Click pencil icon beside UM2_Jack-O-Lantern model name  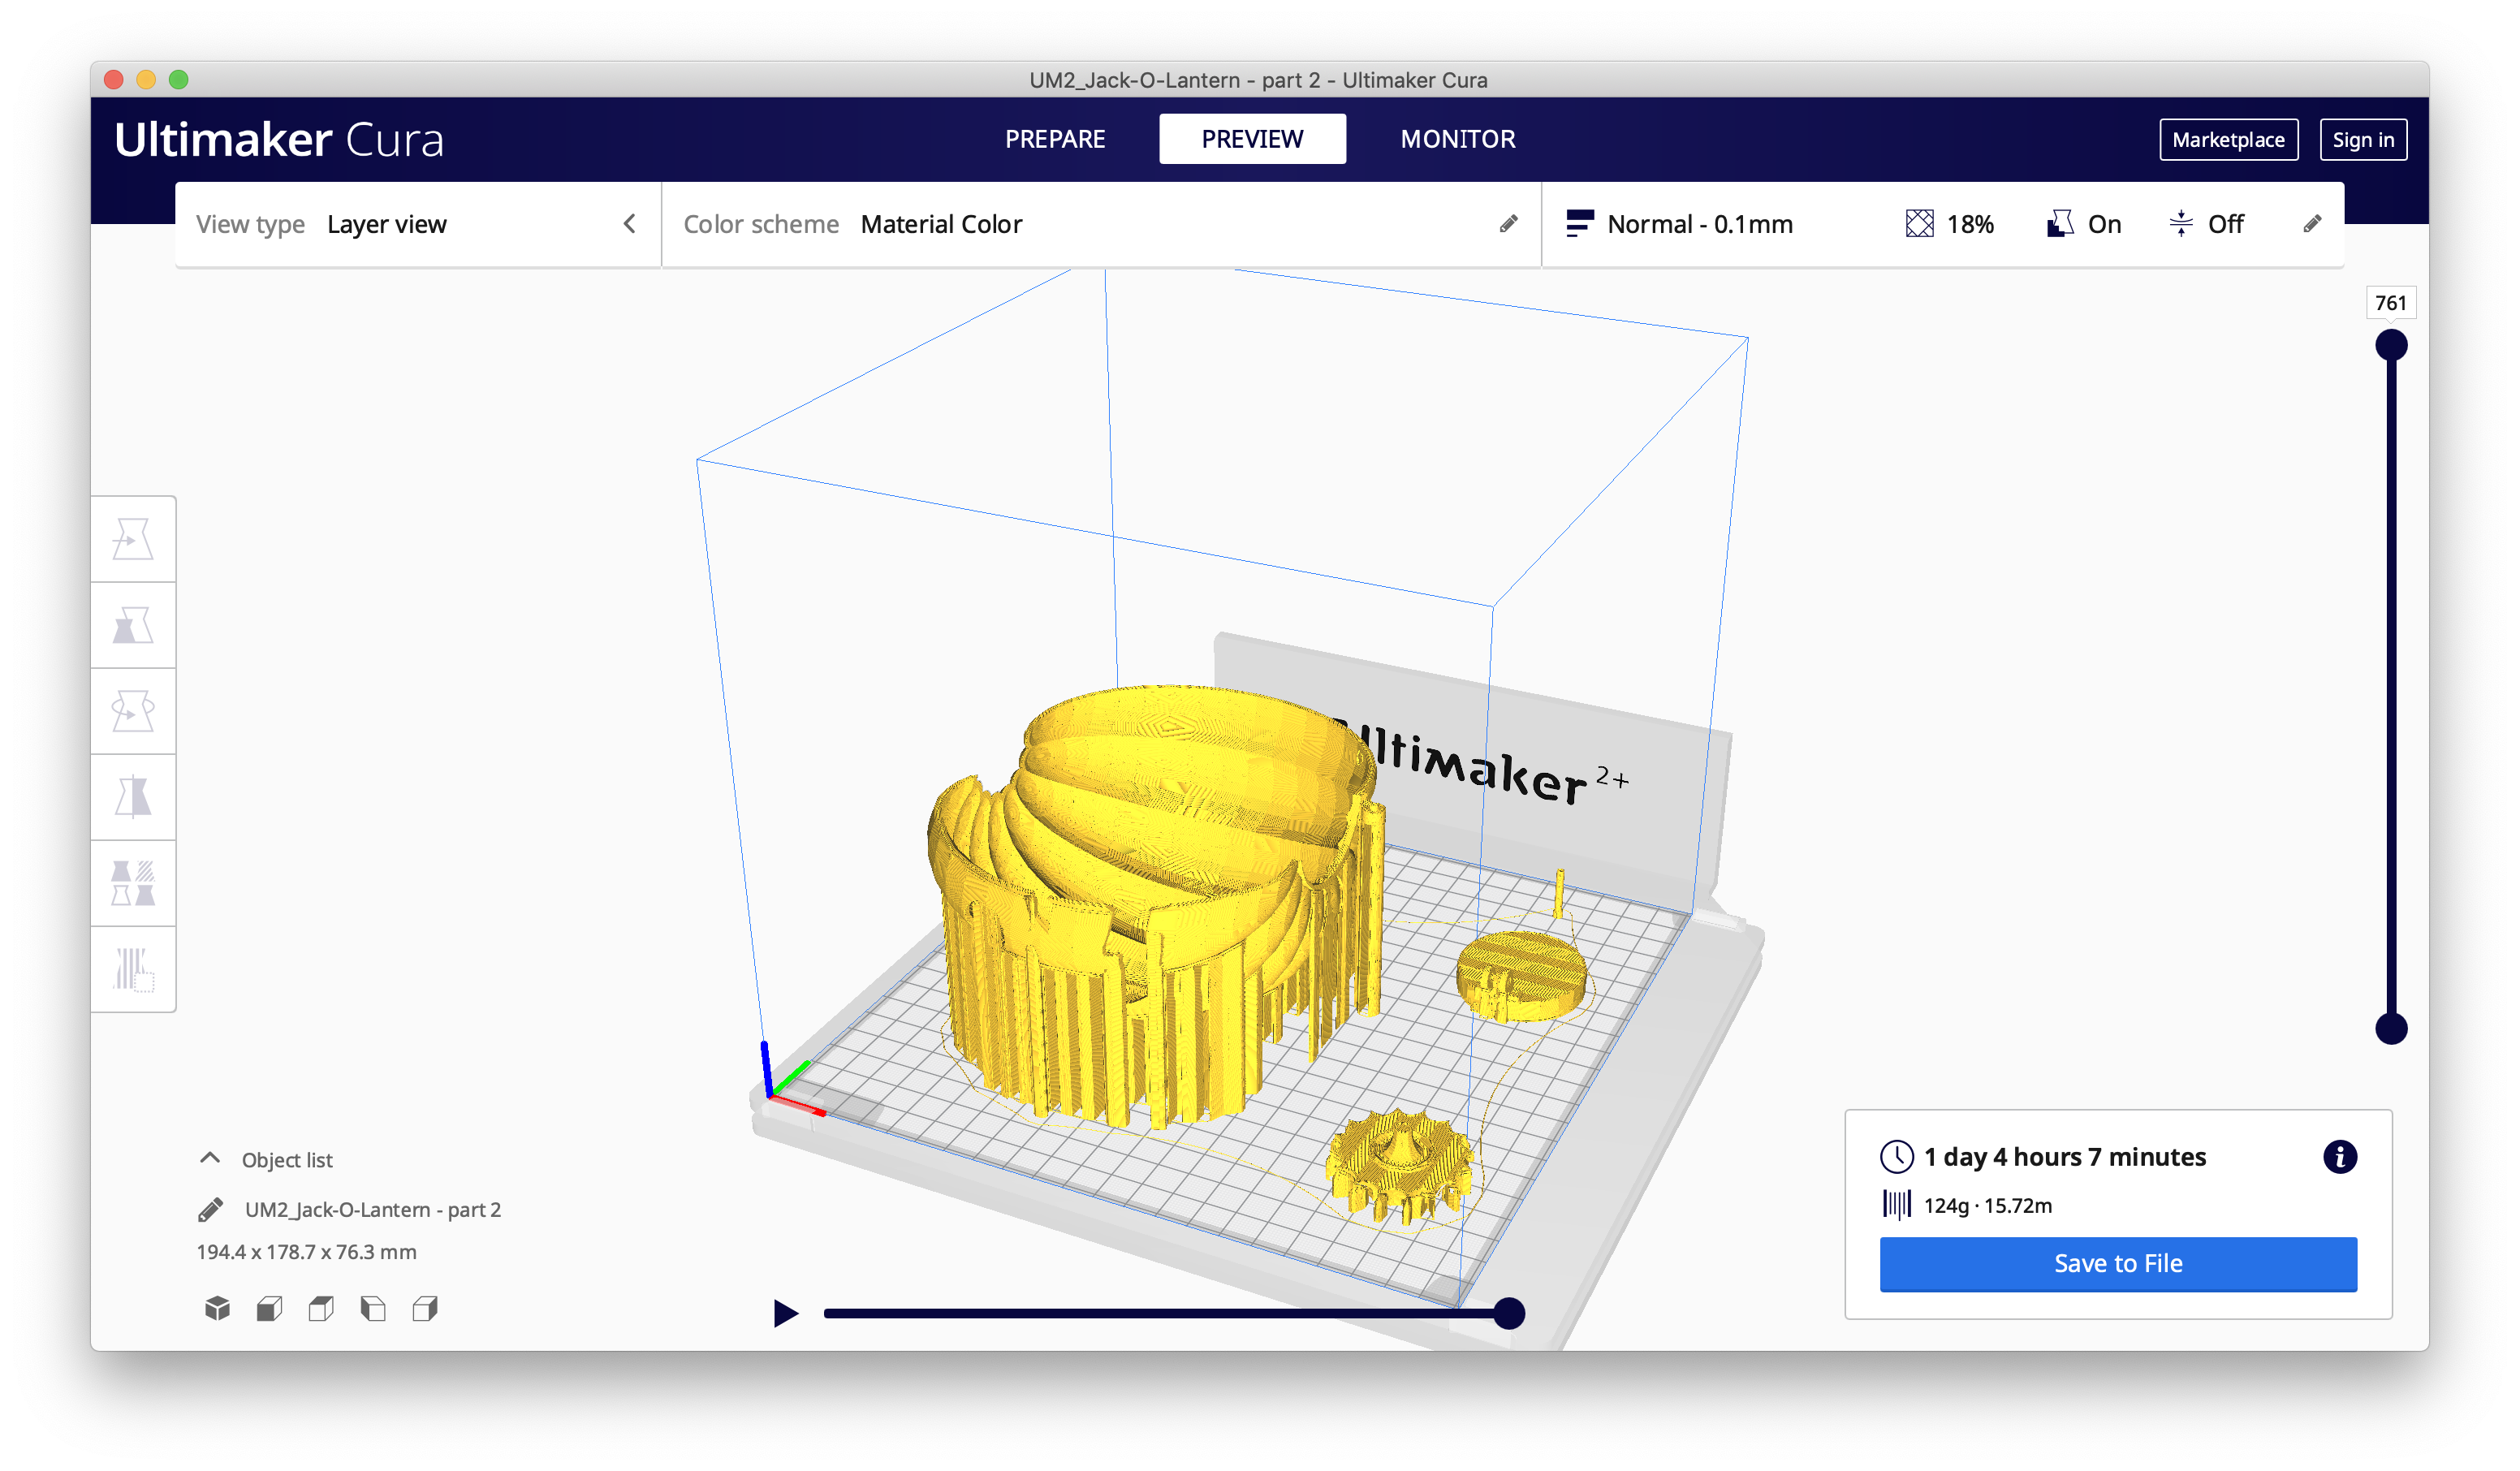point(211,1210)
